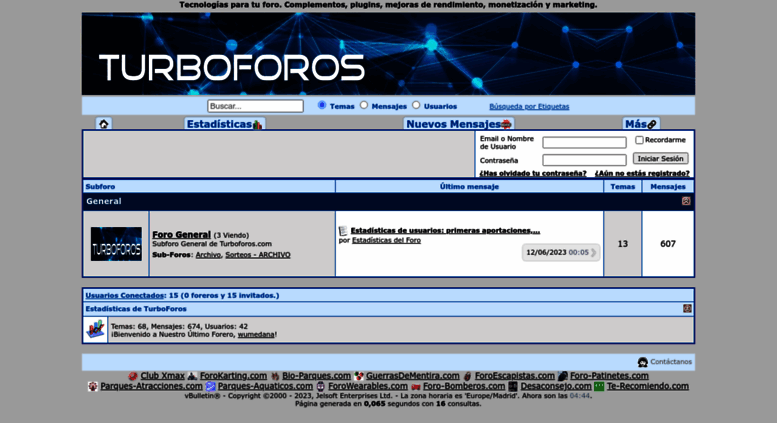Click the Contáctanos headset icon
This screenshot has width=777, height=423.
click(x=643, y=362)
